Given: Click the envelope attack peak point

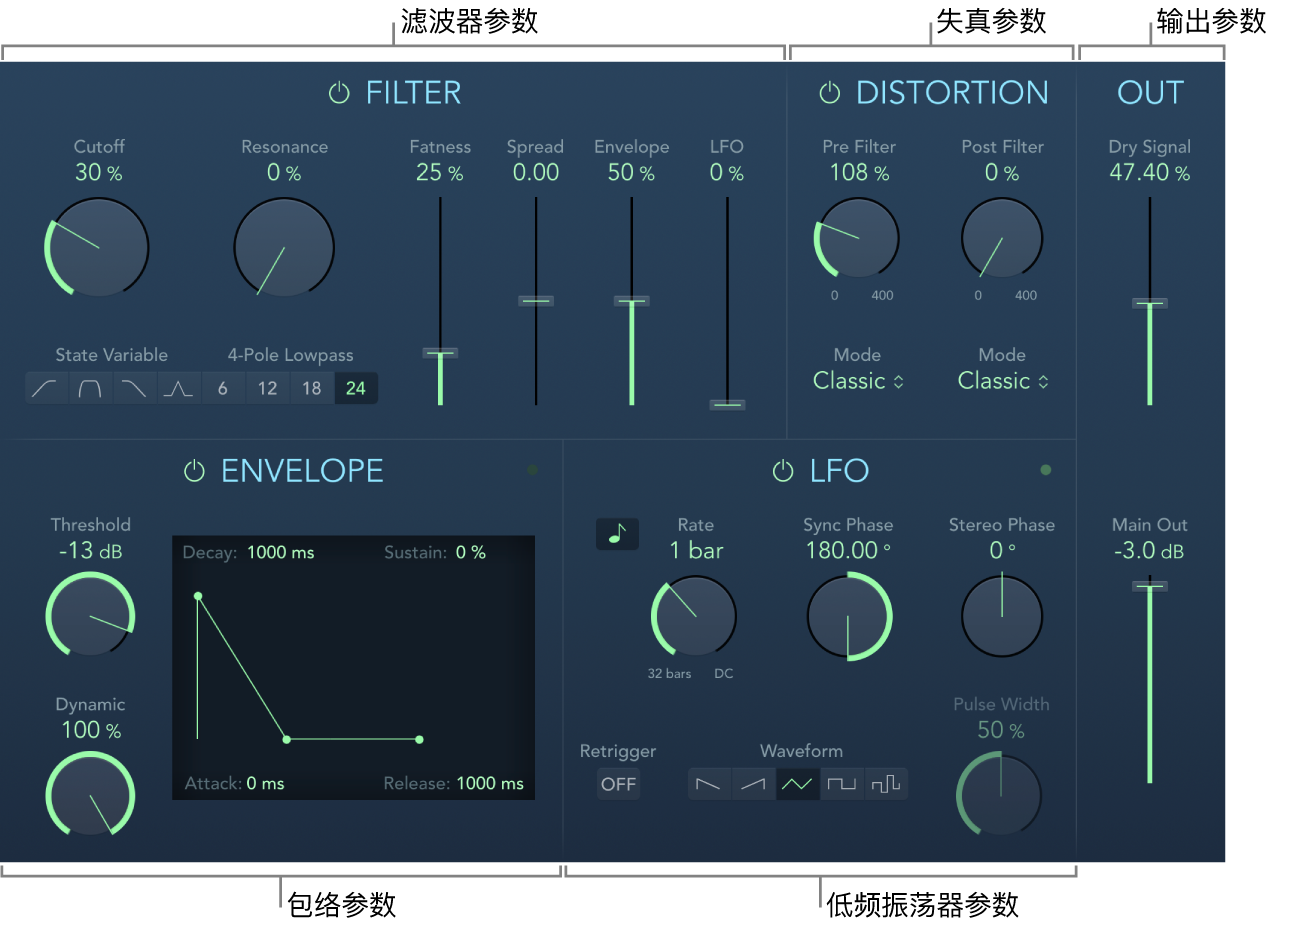Looking at the screenshot, I should (198, 596).
